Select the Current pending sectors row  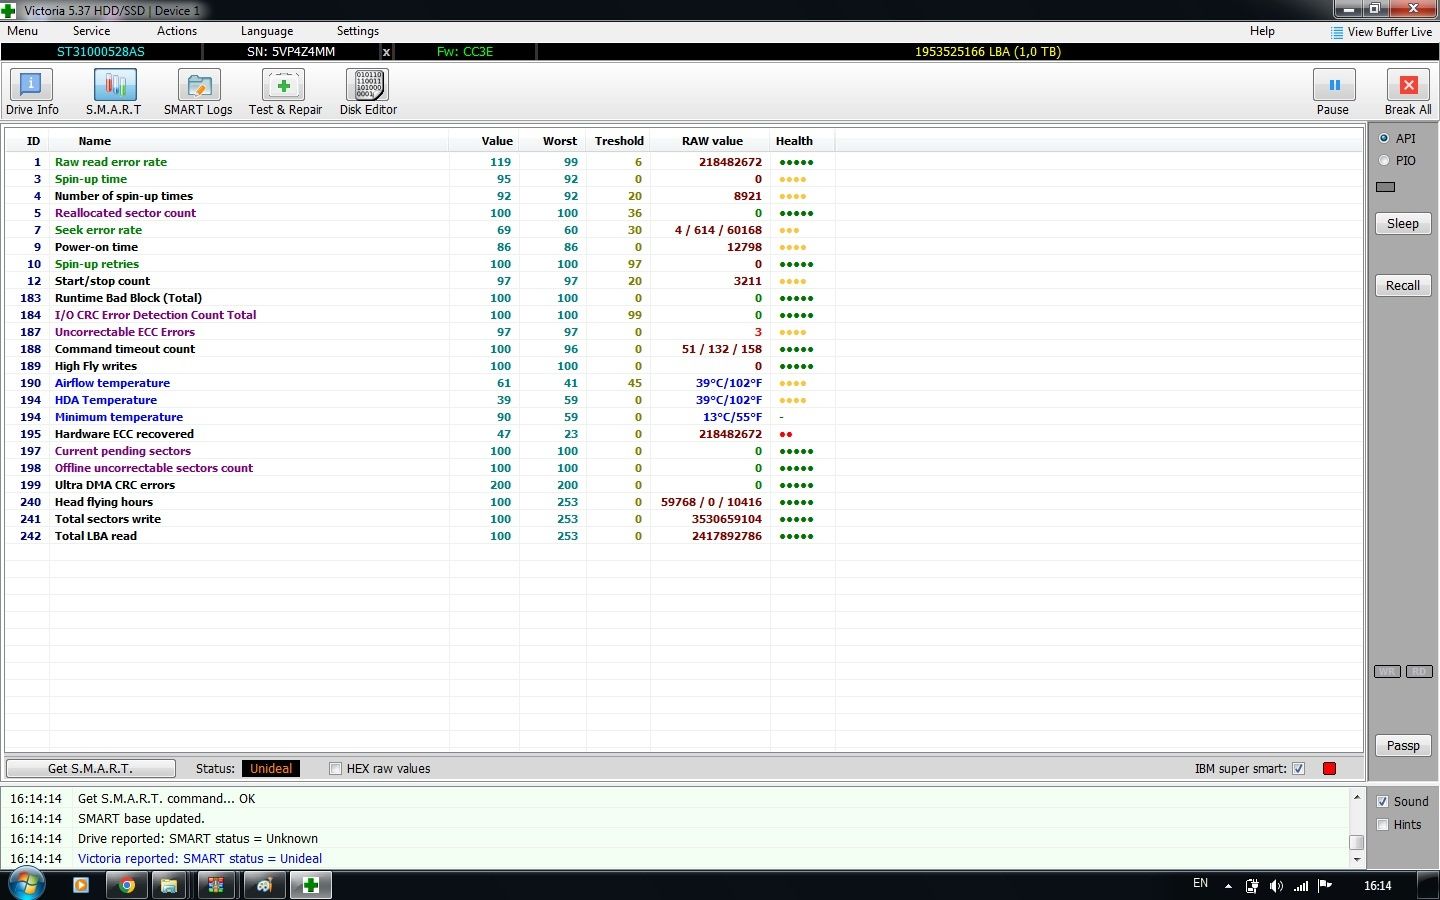(684, 451)
